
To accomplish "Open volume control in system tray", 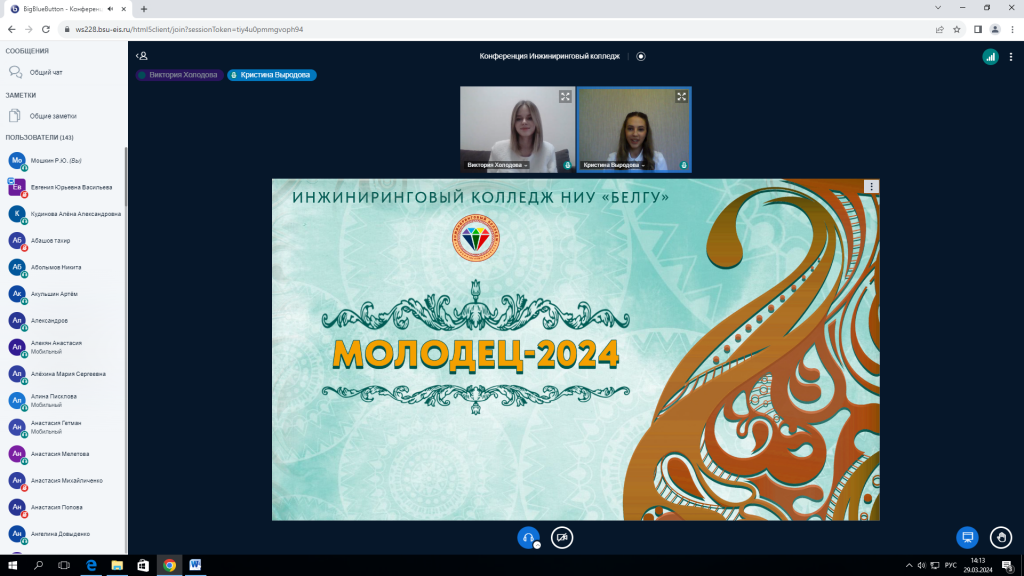I will tap(921, 566).
